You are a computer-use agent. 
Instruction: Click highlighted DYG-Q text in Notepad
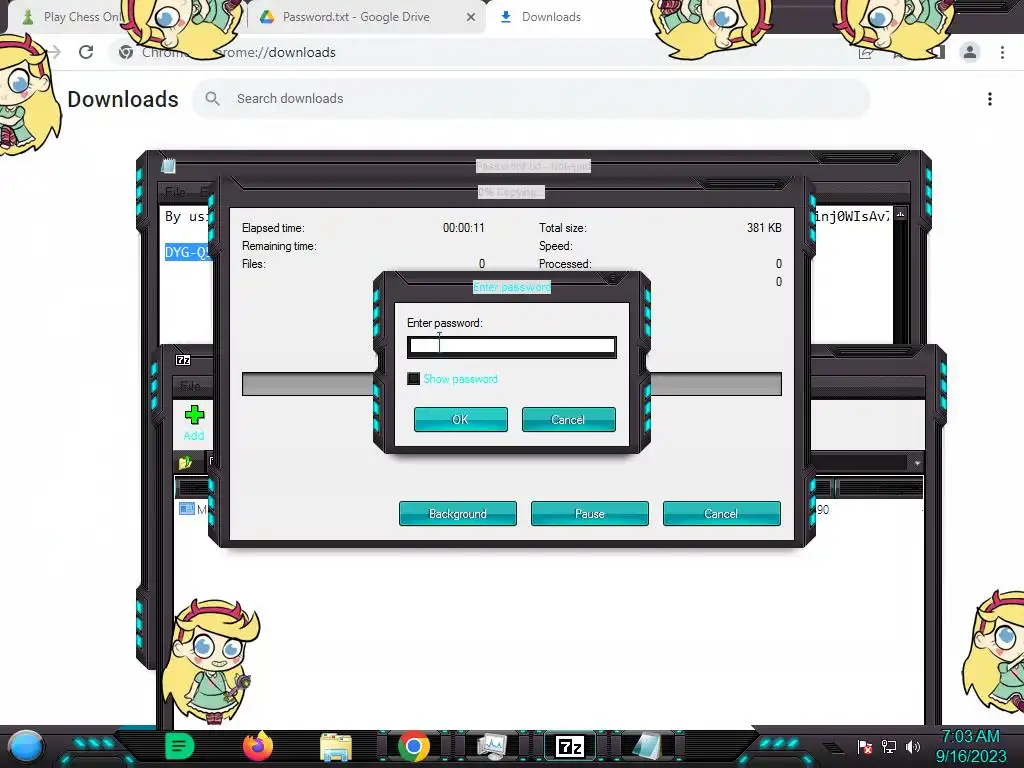187,252
